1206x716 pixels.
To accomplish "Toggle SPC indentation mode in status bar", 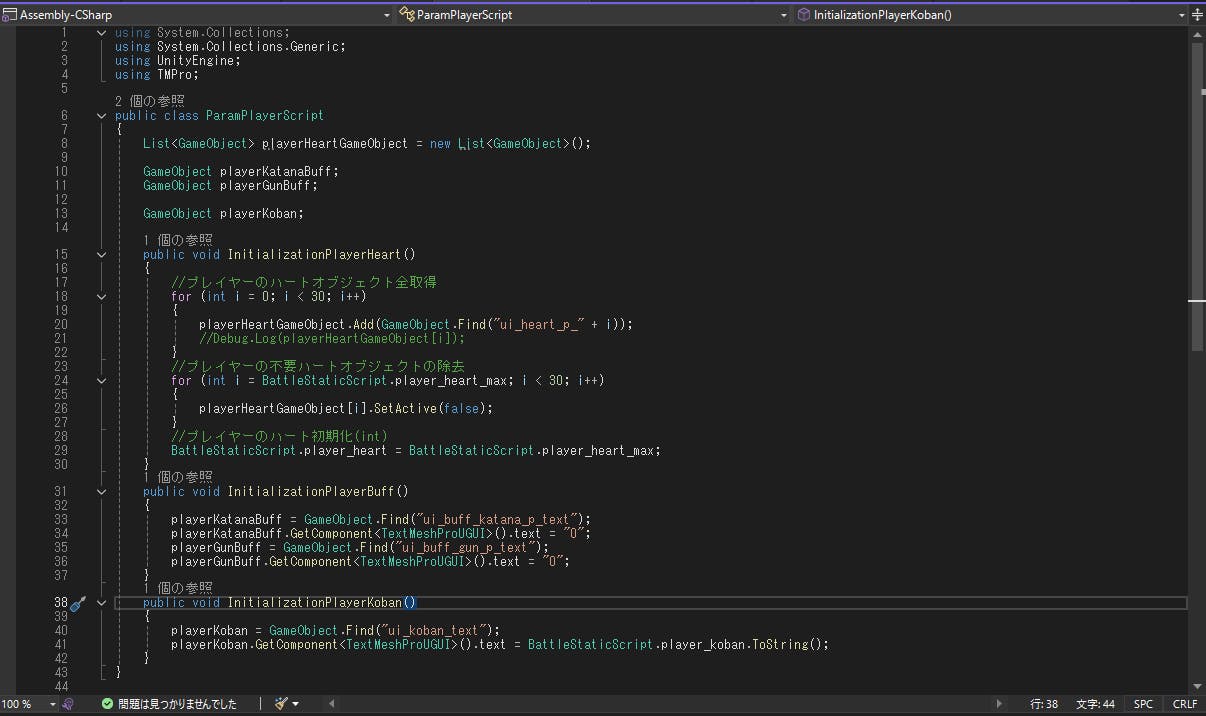I will click(x=1143, y=704).
